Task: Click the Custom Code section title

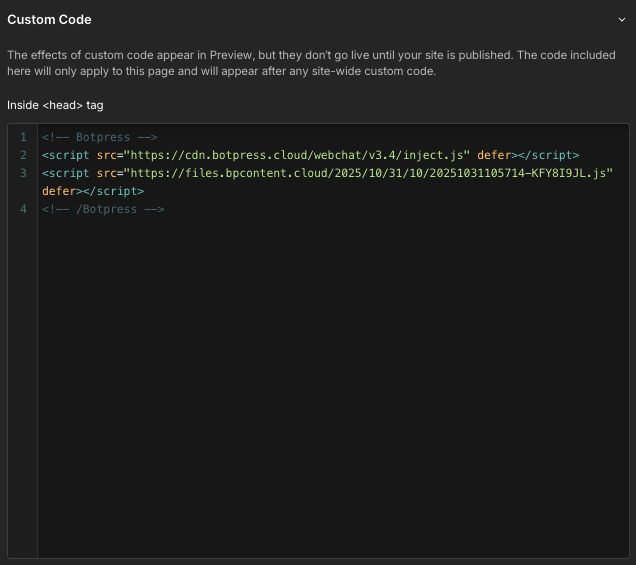Action: 49,19
